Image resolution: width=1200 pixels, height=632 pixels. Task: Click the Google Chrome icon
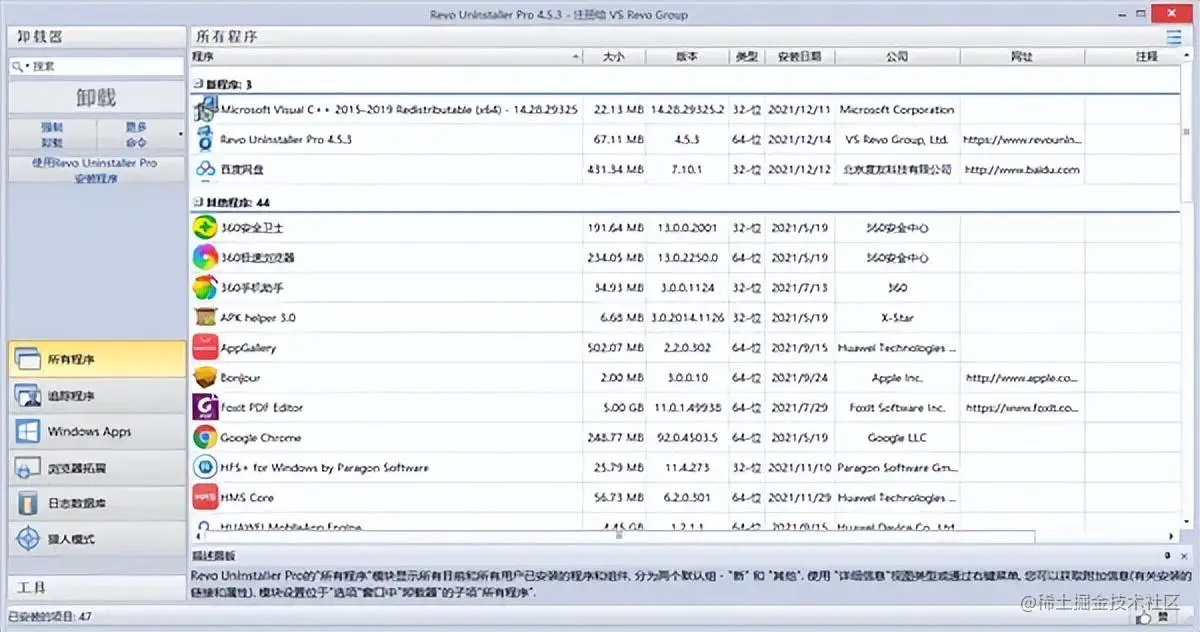pos(205,437)
